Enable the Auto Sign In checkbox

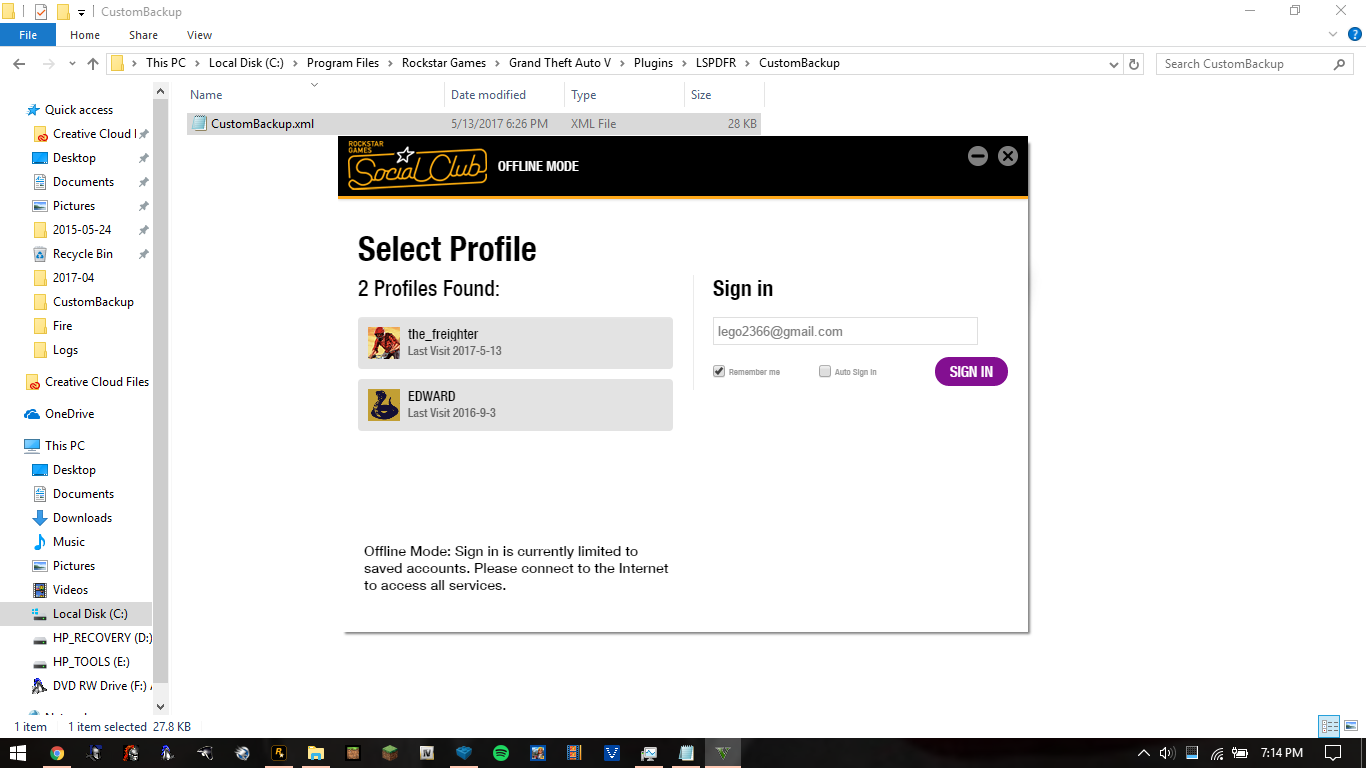825,372
